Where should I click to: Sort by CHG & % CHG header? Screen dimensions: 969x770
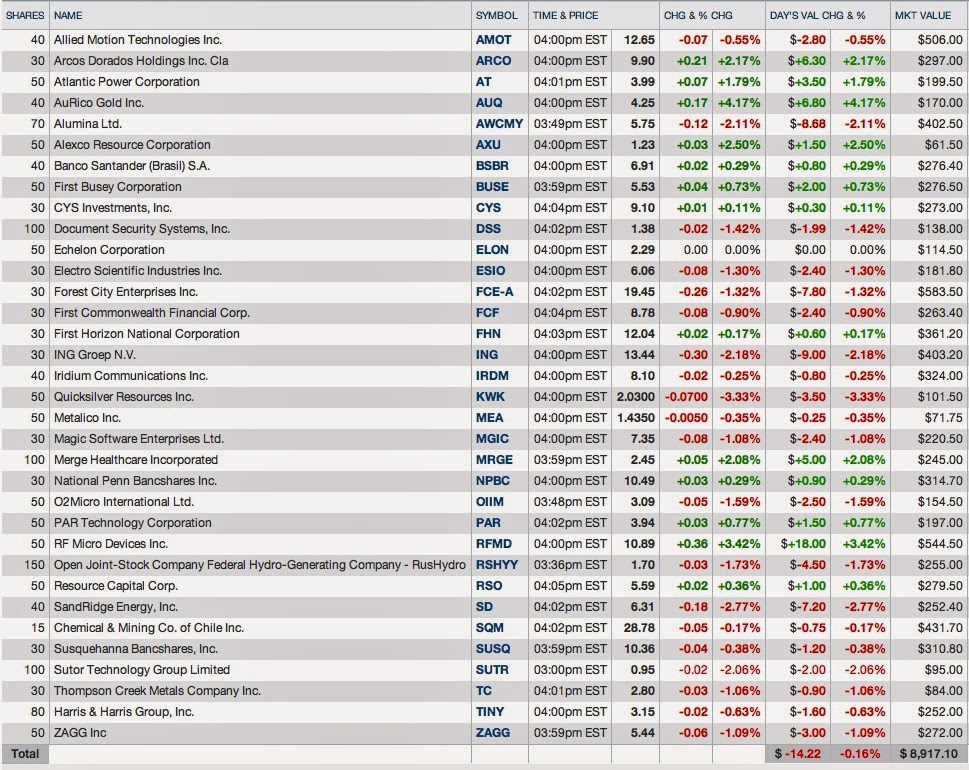point(698,15)
